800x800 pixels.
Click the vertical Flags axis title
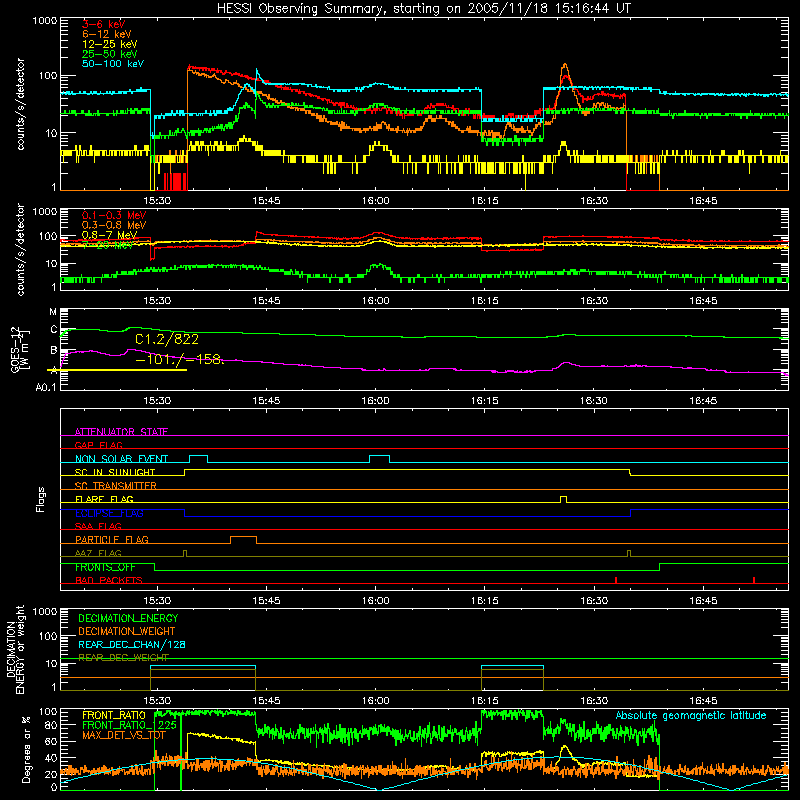click(x=41, y=499)
